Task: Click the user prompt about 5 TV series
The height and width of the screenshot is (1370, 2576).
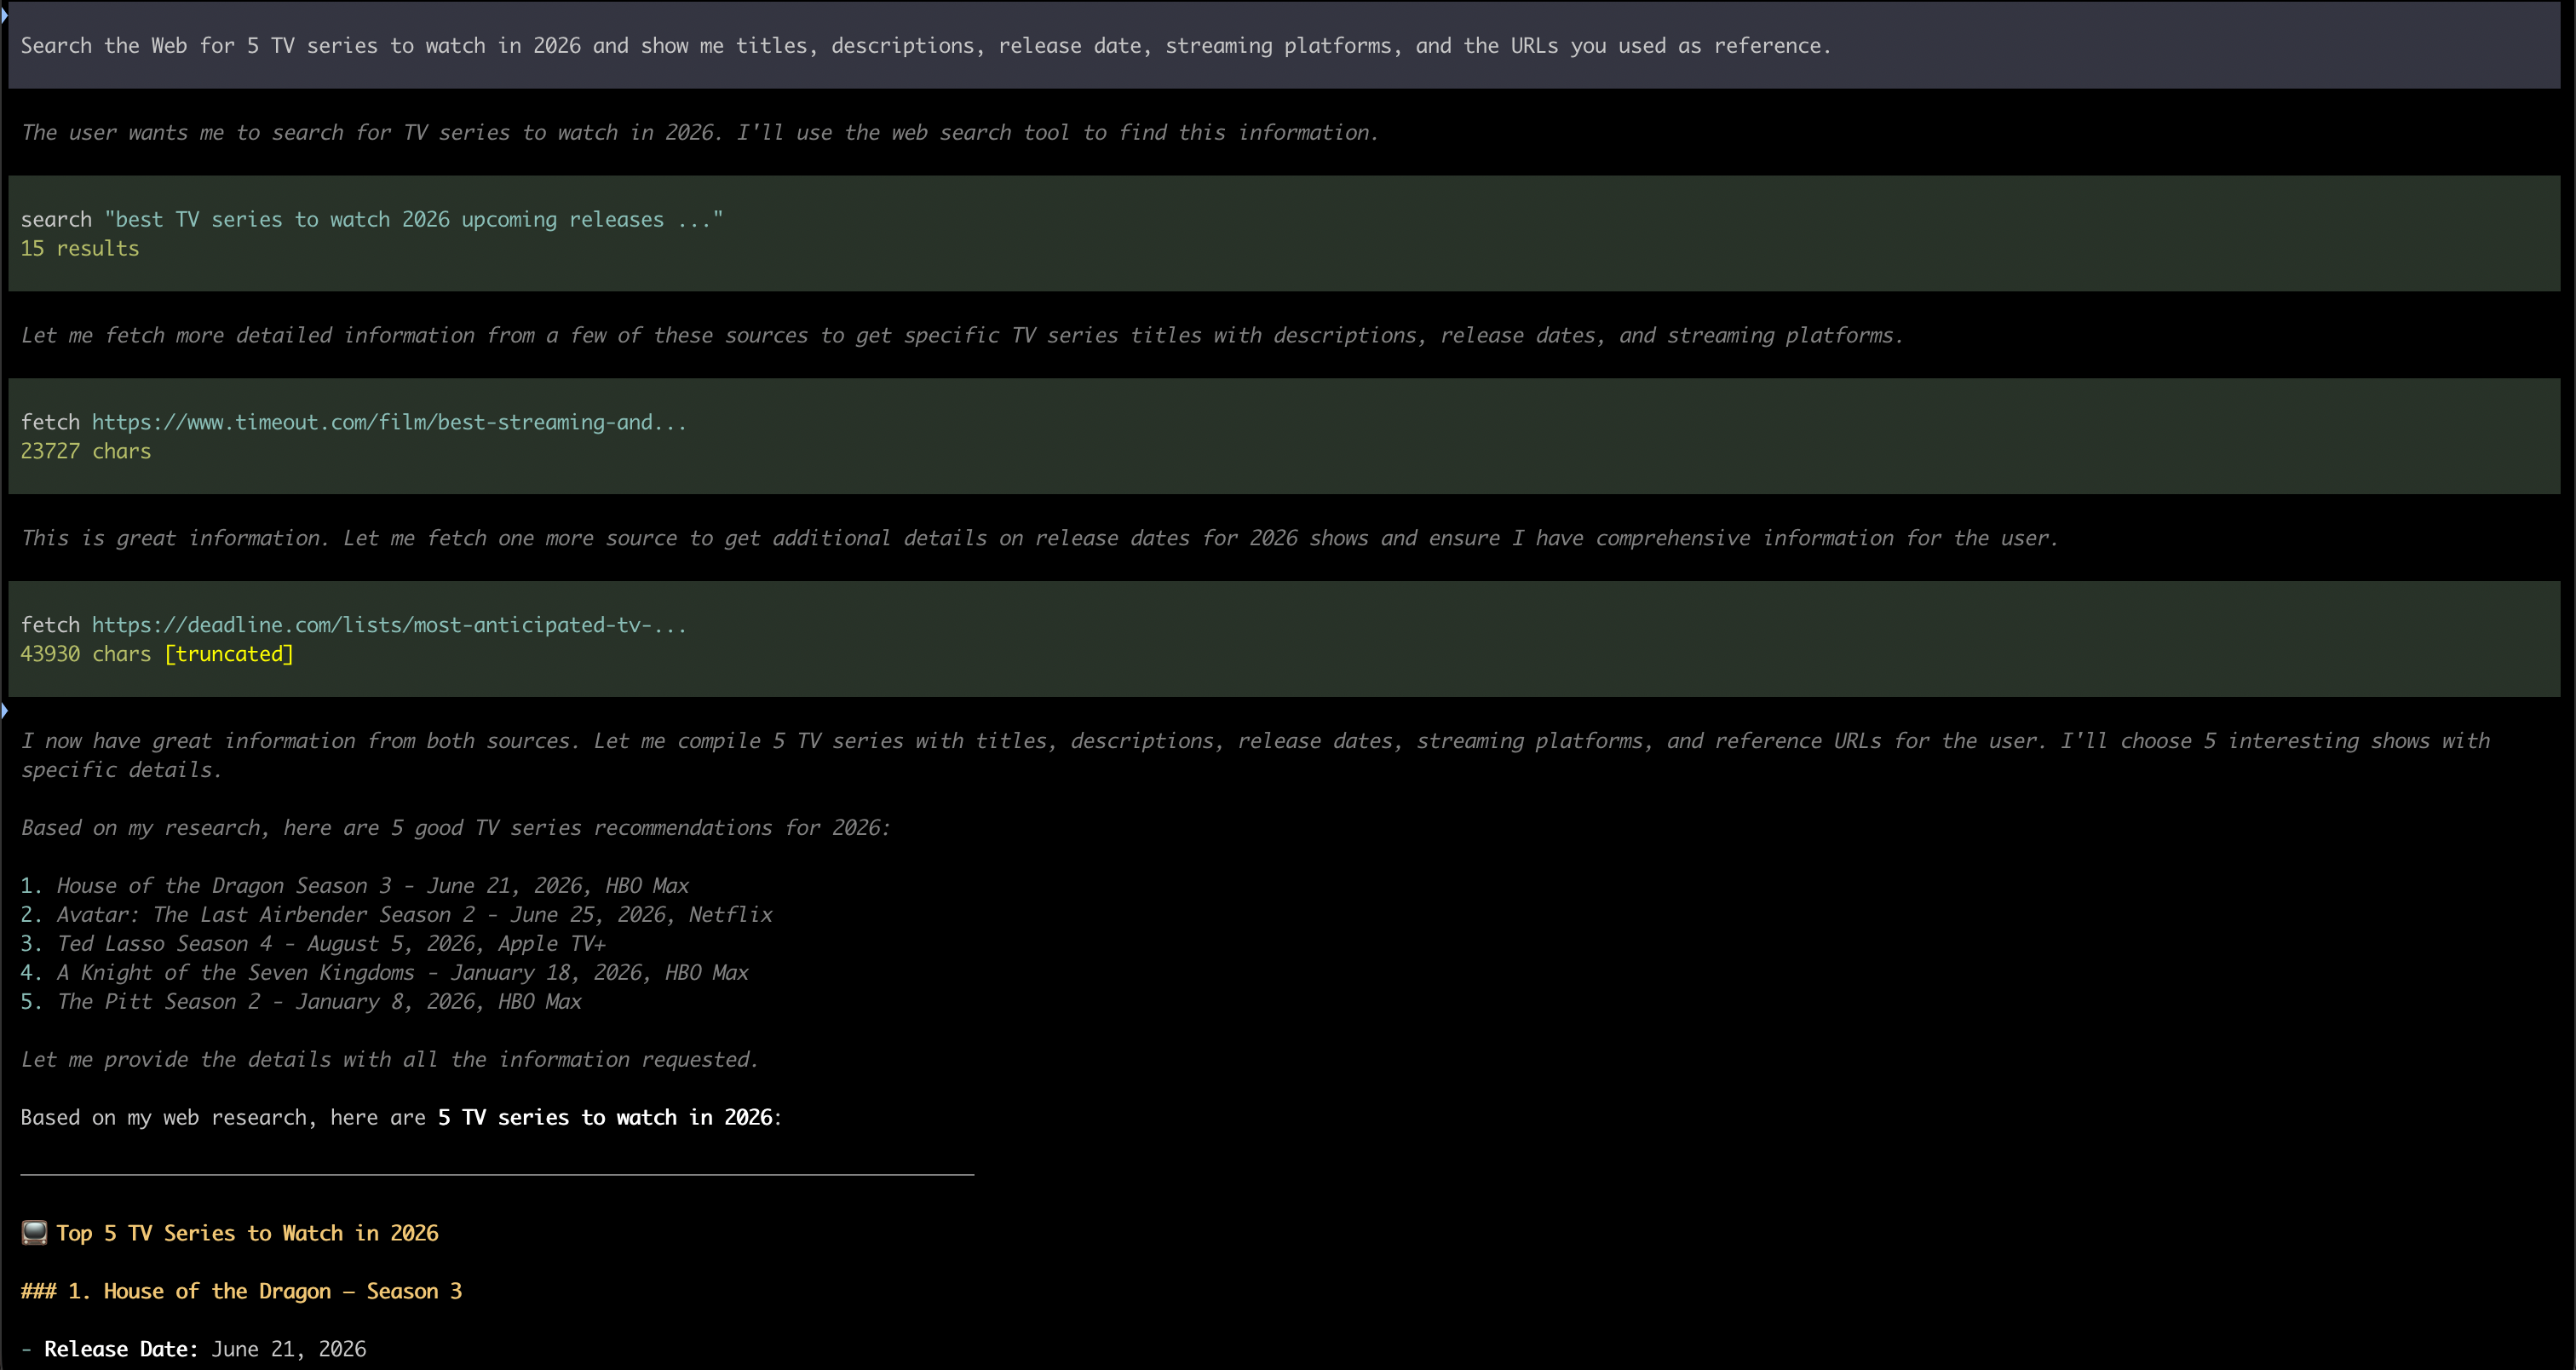Action: 926,46
